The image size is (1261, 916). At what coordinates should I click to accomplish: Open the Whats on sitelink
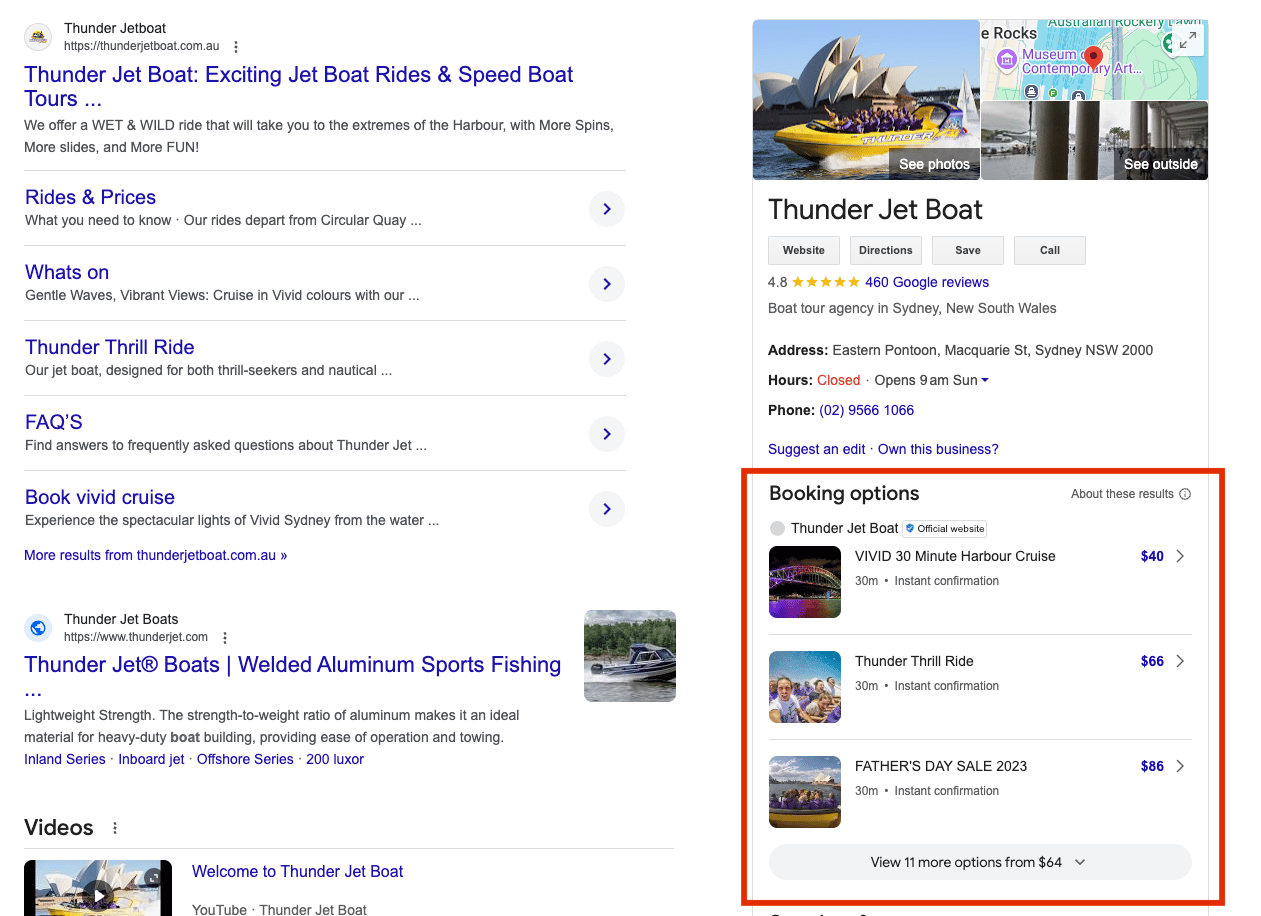[67, 272]
